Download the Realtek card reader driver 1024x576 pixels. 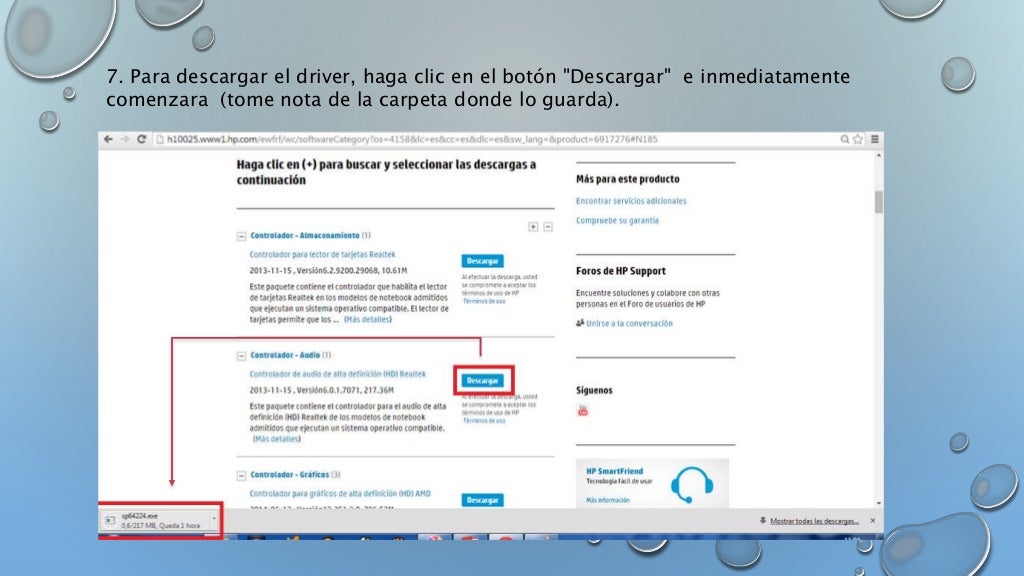[482, 261]
